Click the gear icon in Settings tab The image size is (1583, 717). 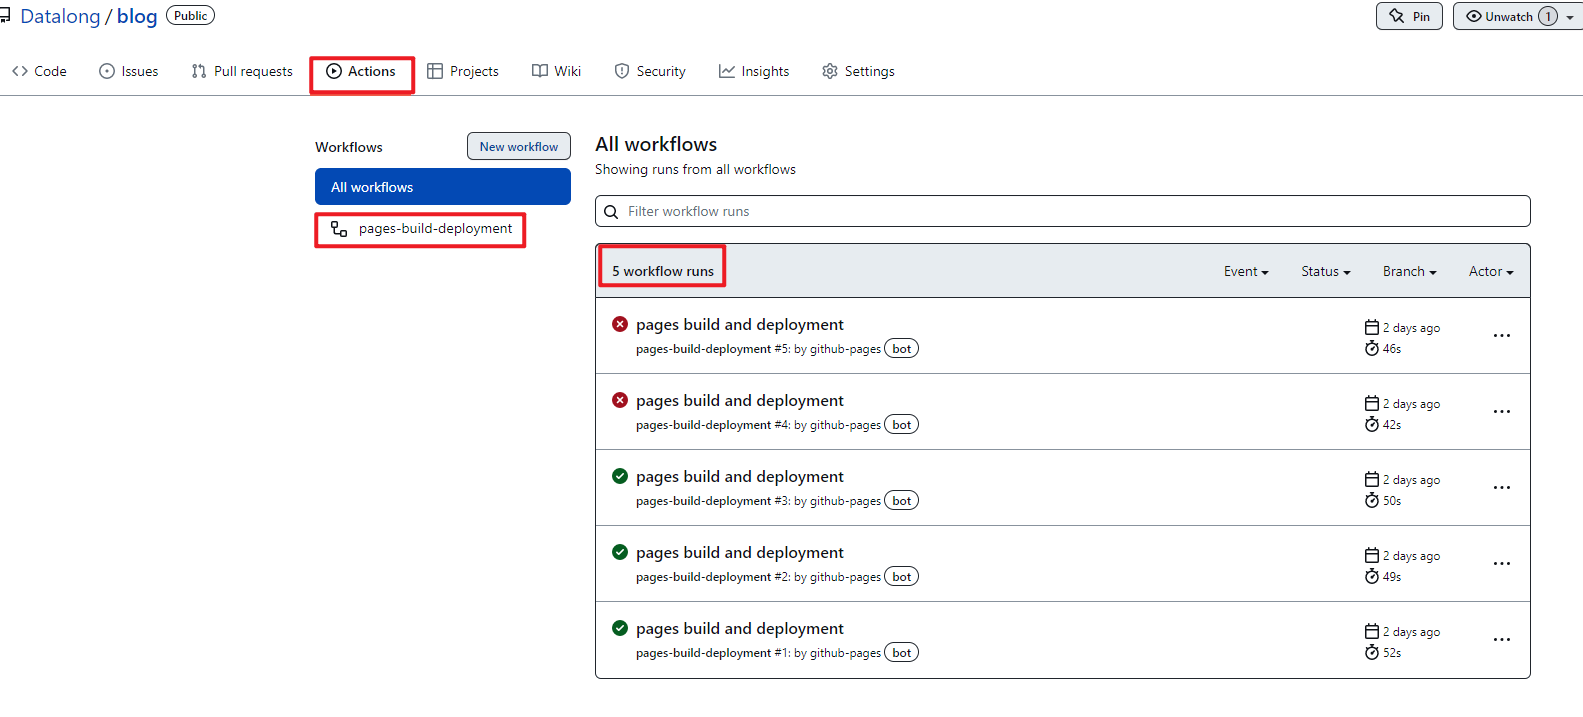tap(830, 71)
